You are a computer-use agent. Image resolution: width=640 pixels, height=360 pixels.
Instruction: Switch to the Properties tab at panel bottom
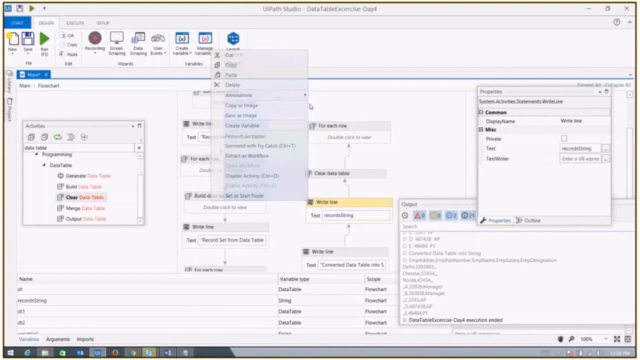(496, 220)
